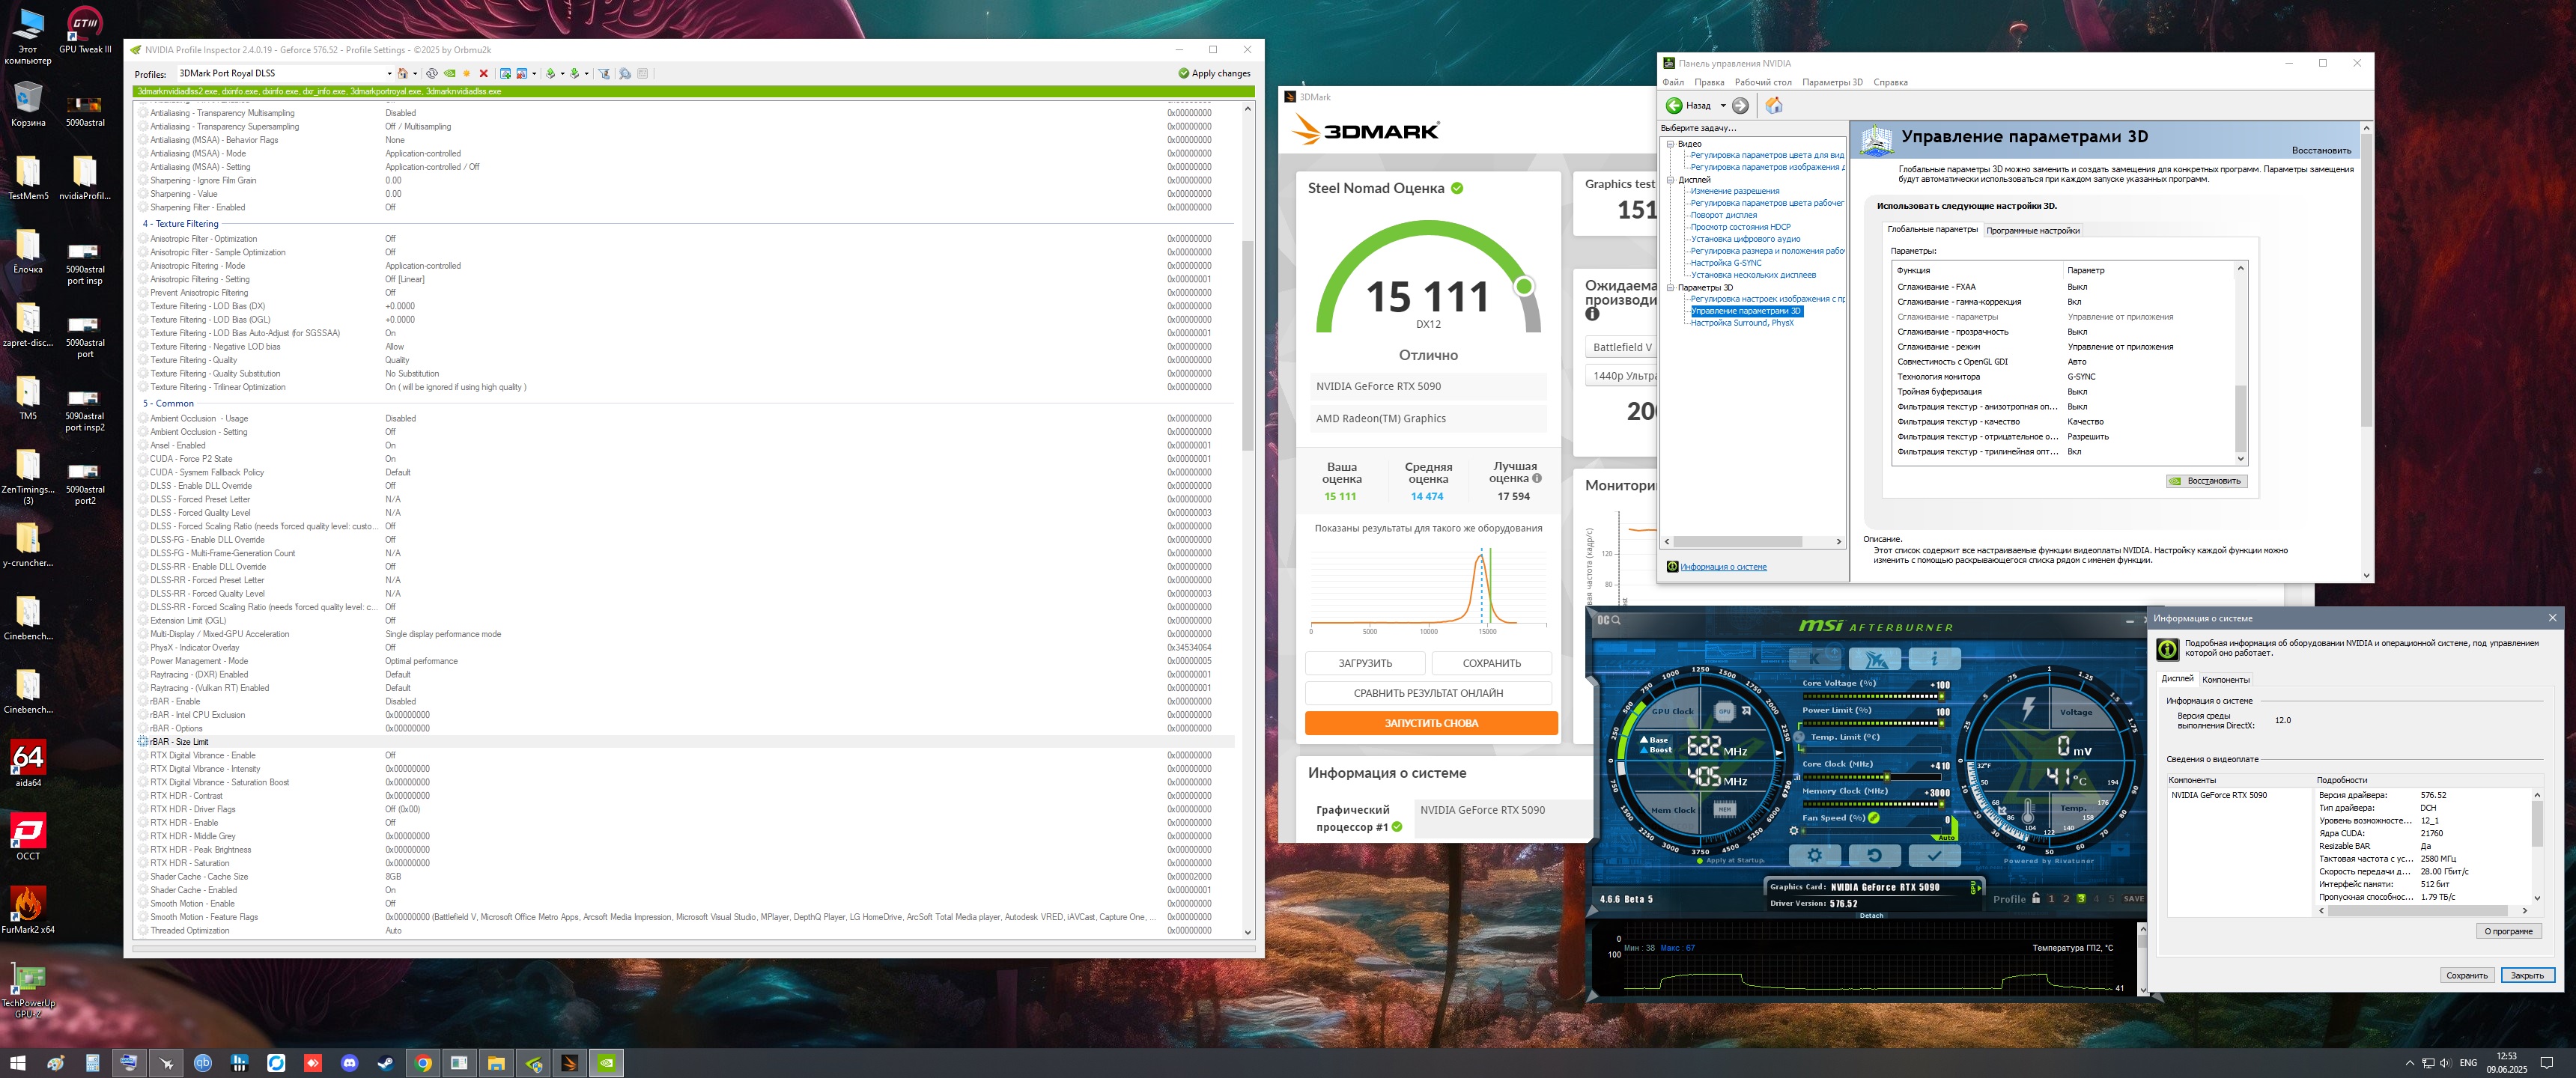This screenshot has width=2576, height=1078.
Task: Click ЗАПУСТИТЬ СНОВА button in 3DMark
Action: click(x=1430, y=723)
